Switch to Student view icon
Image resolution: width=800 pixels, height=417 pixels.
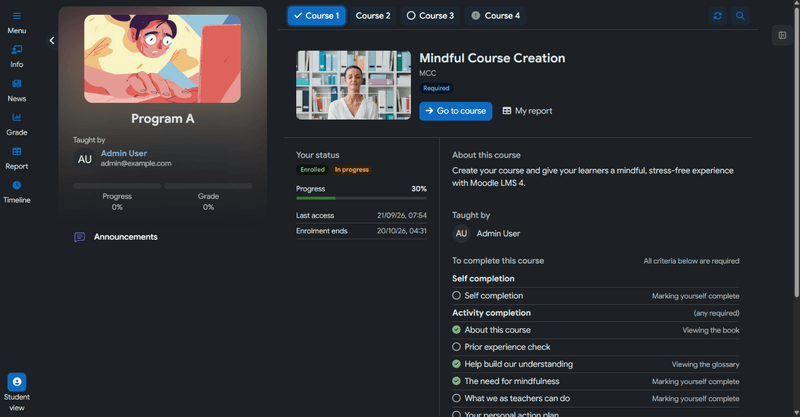click(x=17, y=382)
